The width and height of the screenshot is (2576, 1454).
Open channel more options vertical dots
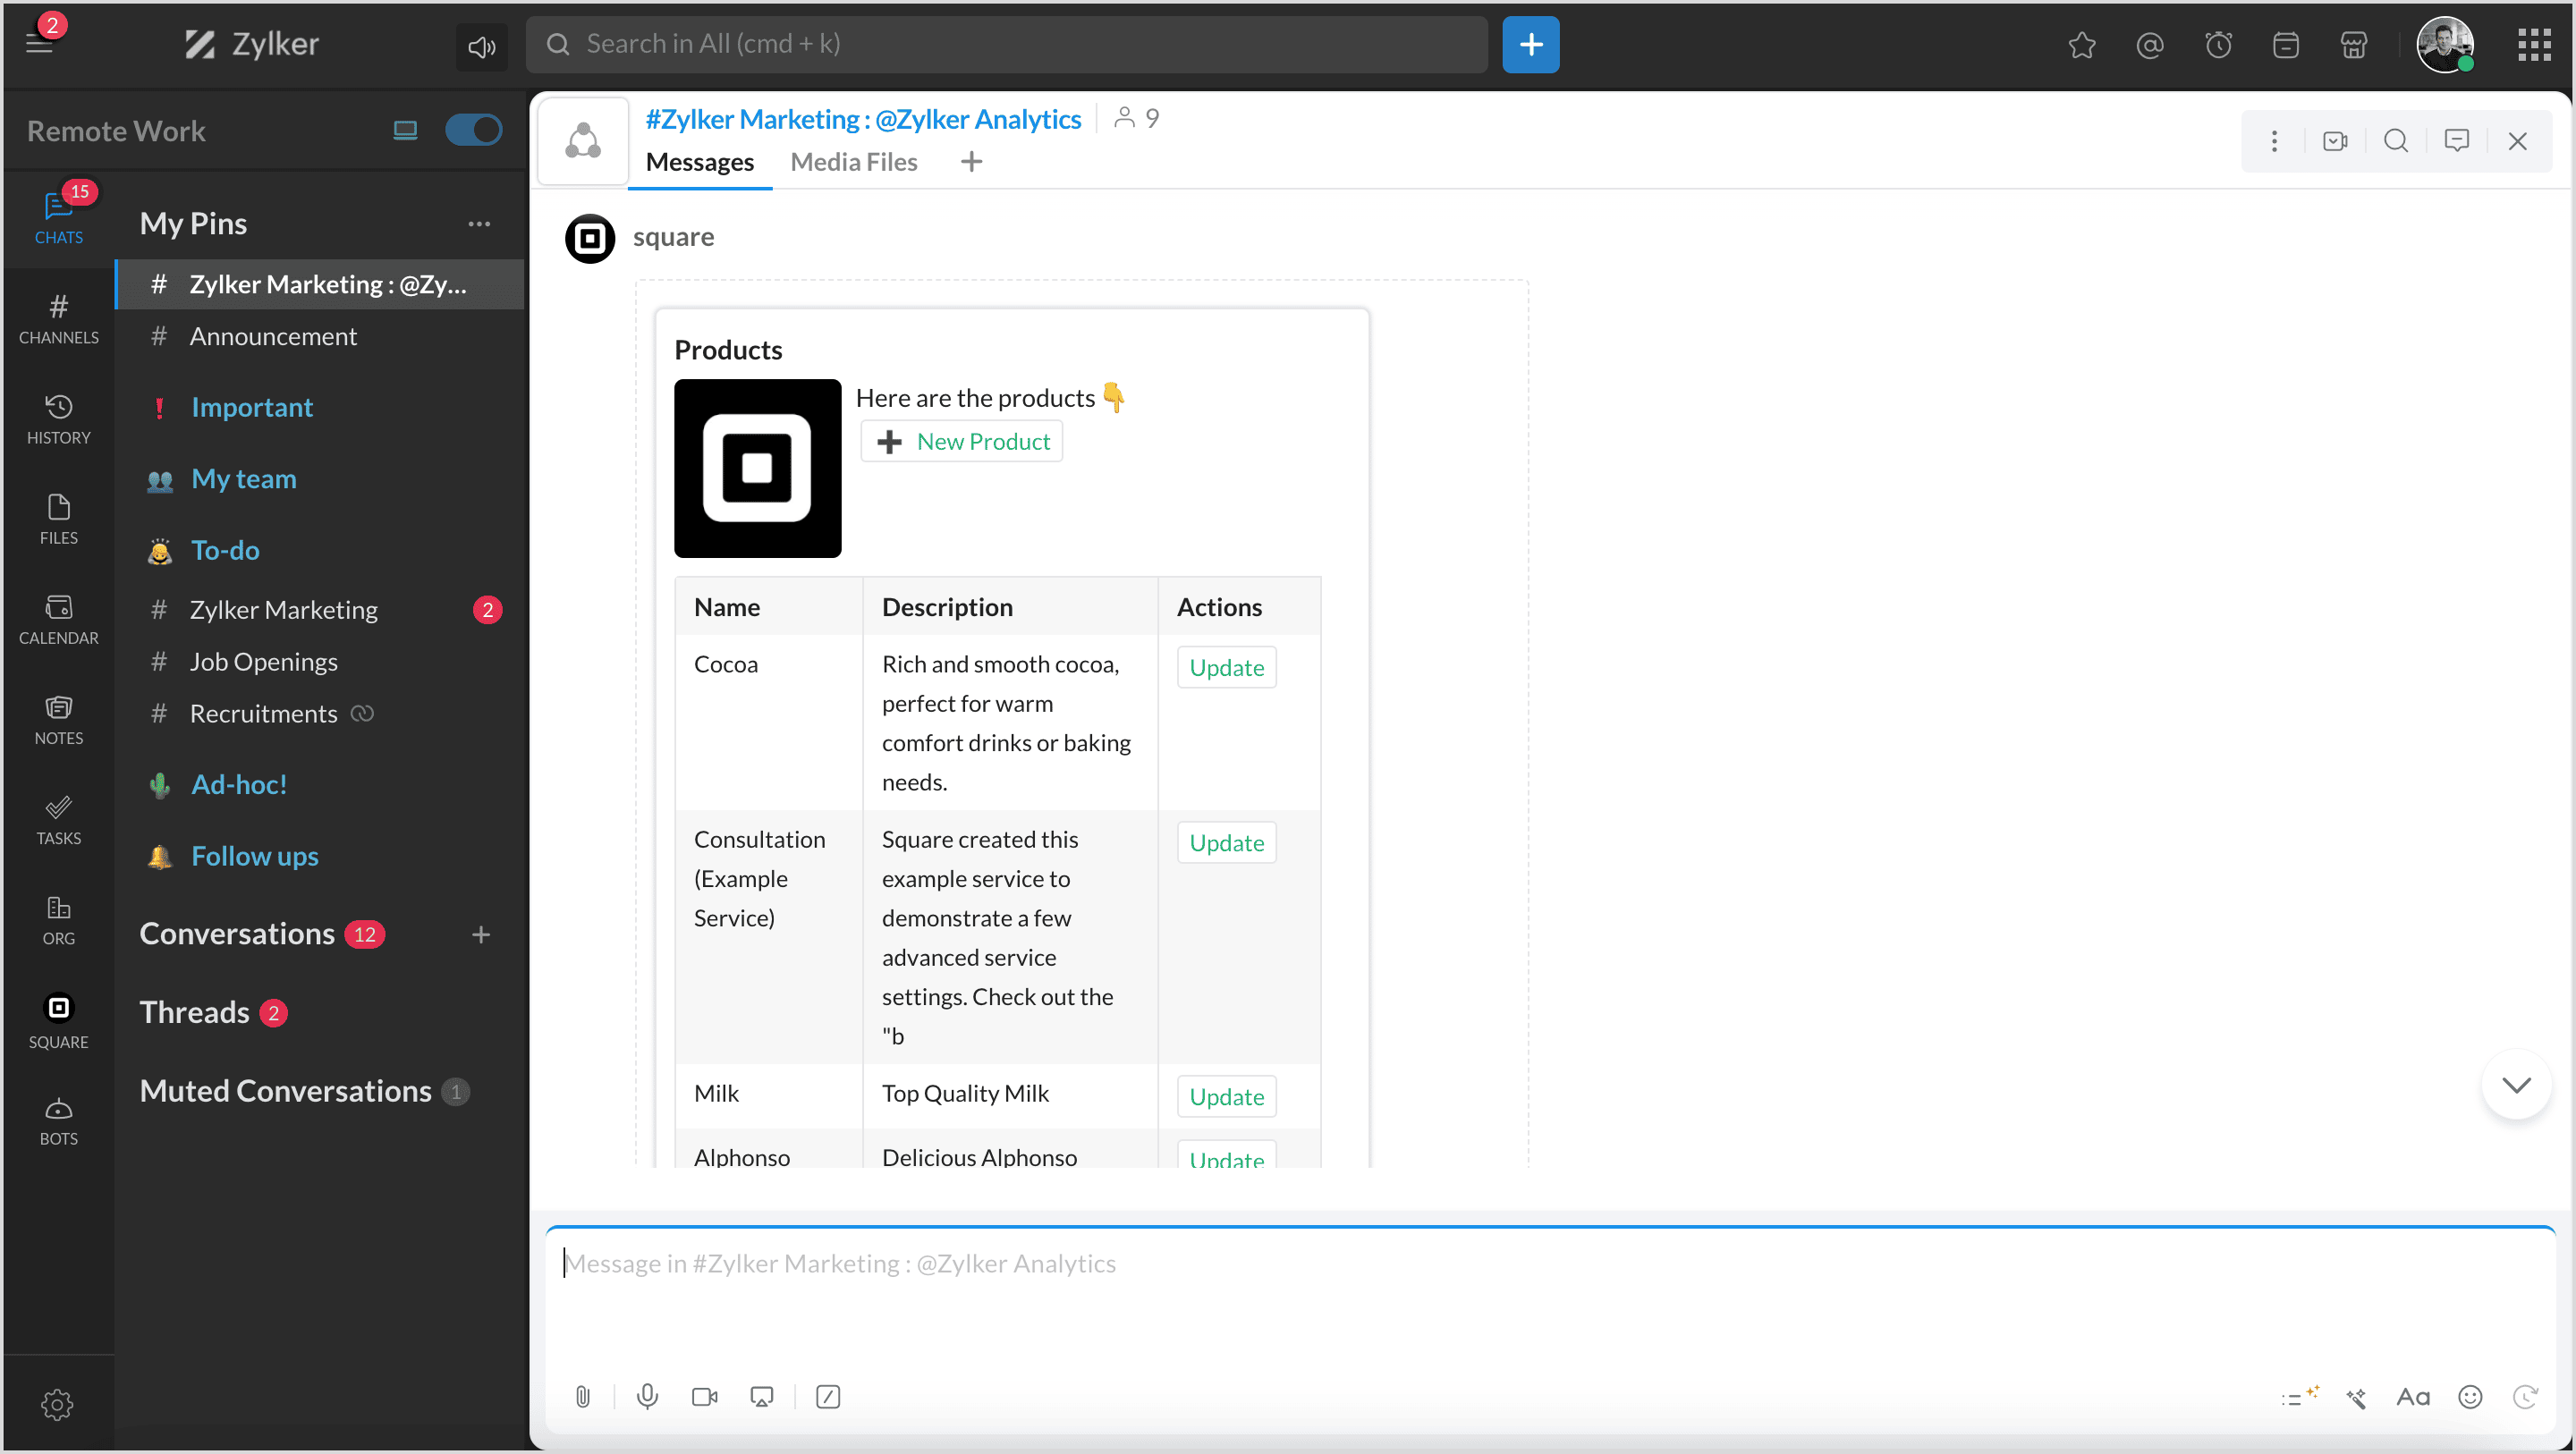pos(2274,141)
